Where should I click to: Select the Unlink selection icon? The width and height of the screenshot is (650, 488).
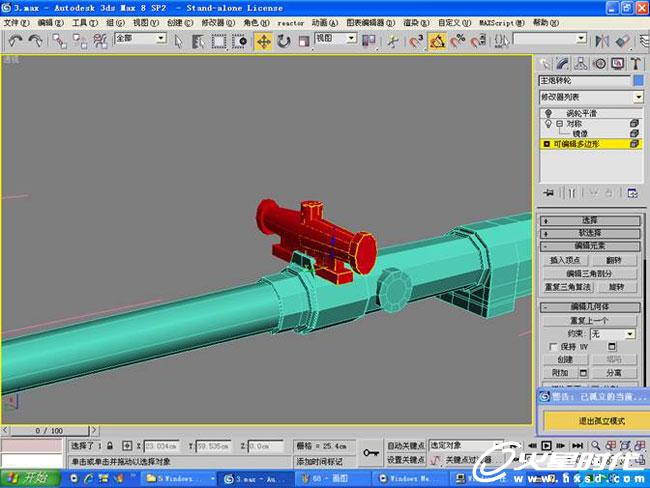pos(80,41)
